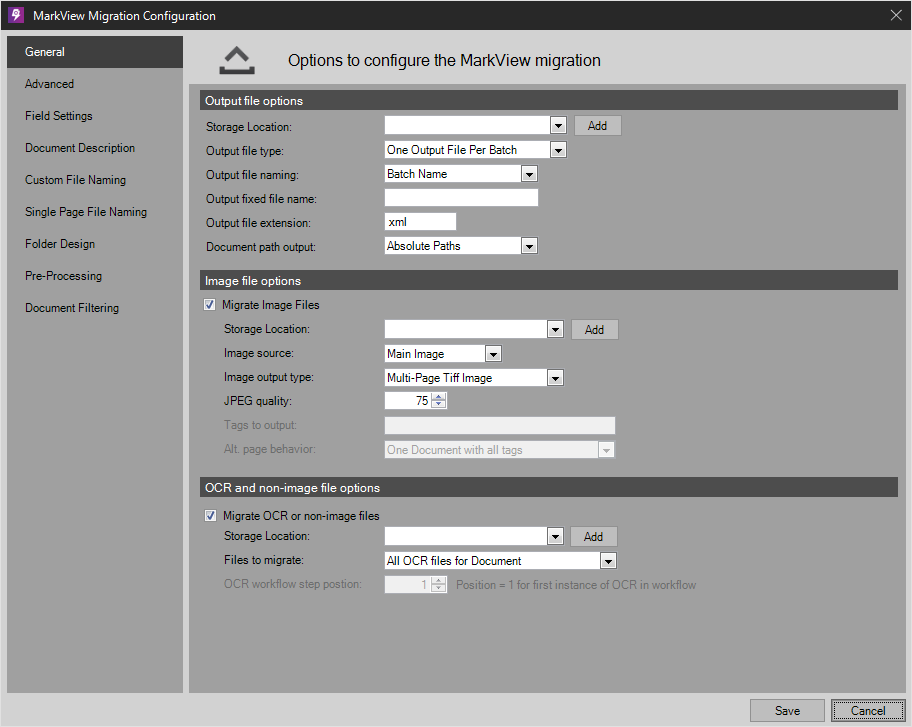Screen dimensions: 912x727
Task: Decrease JPEG quality with down arrow
Action: tap(439, 404)
